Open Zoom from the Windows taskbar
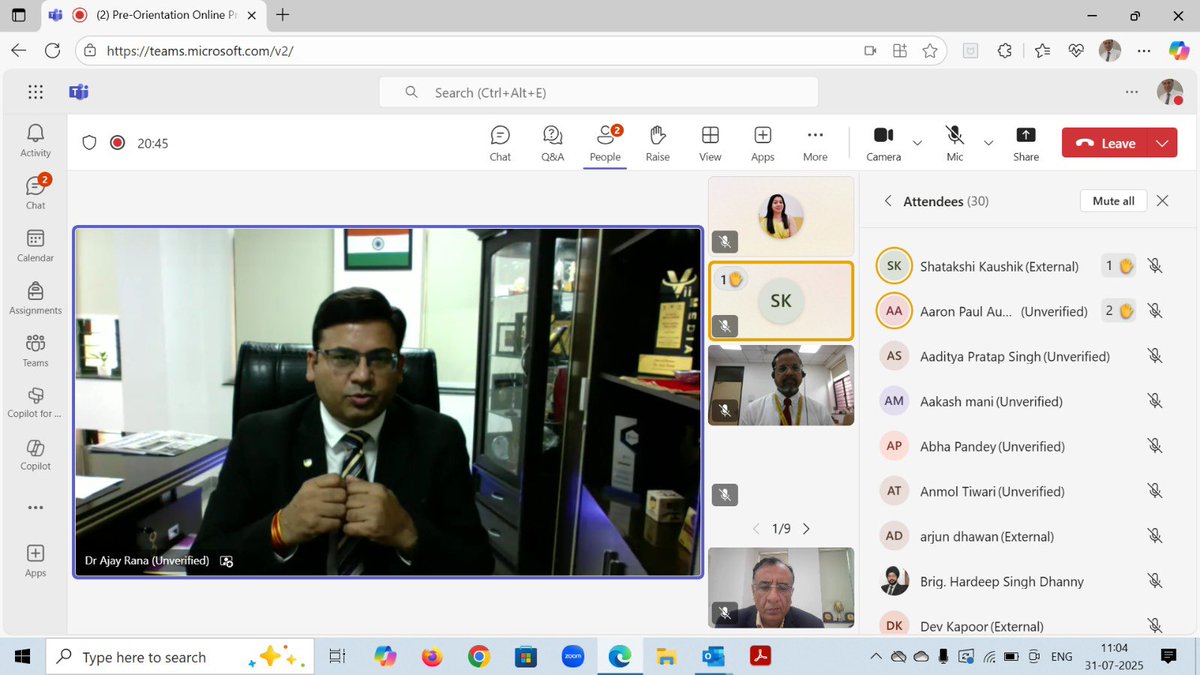 click(573, 657)
